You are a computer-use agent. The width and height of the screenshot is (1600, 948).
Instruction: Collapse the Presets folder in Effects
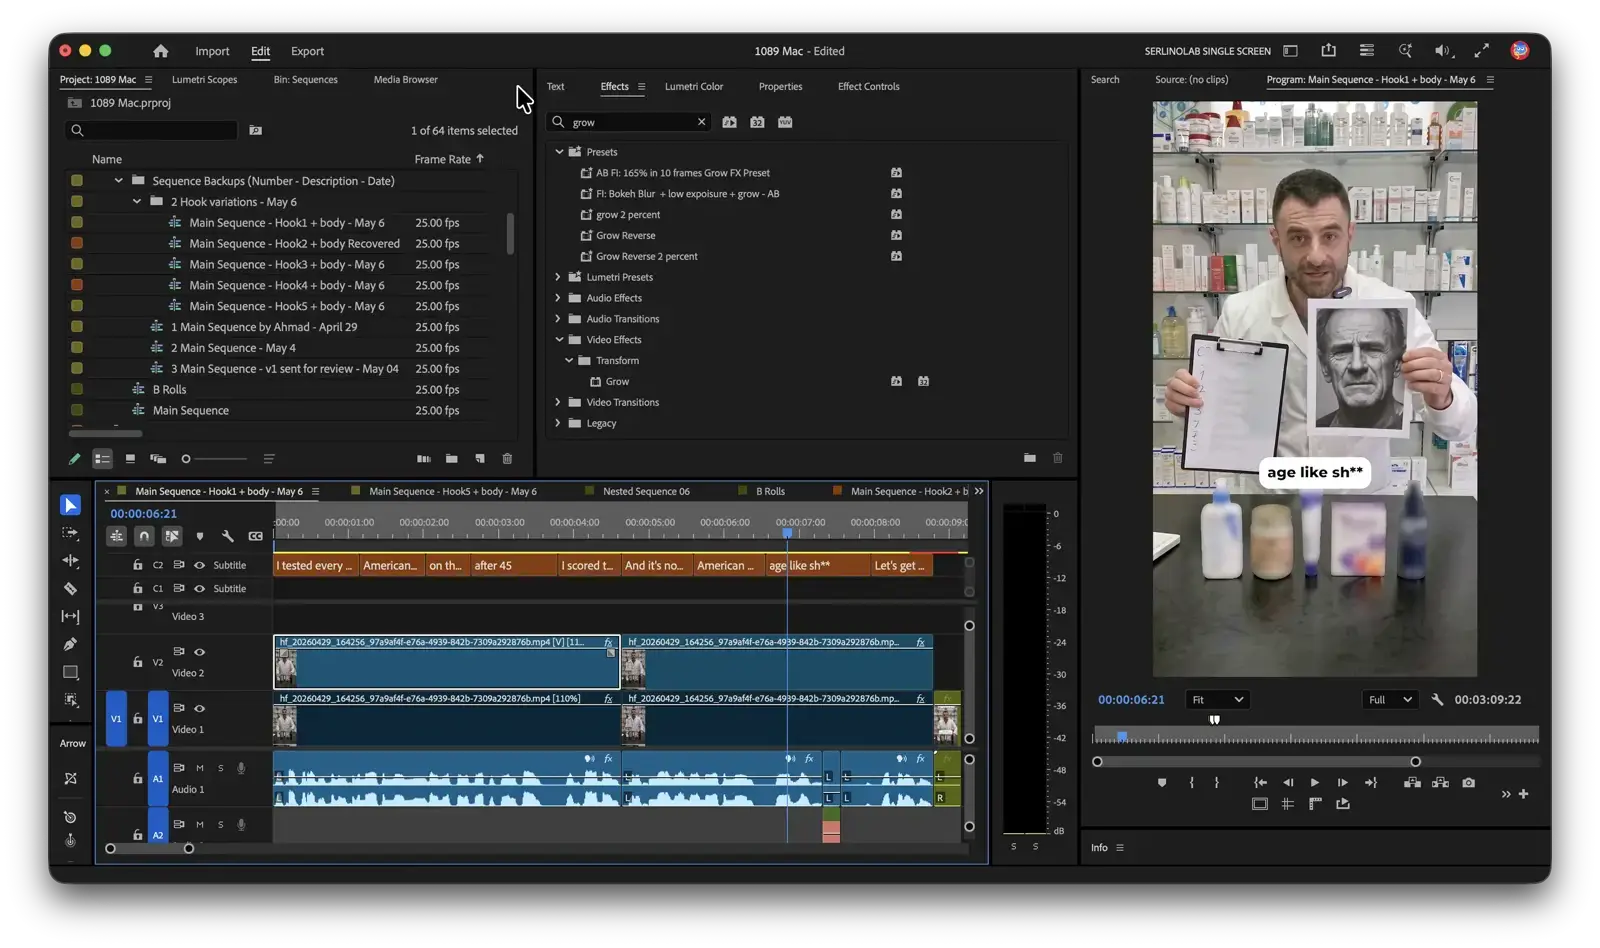(x=559, y=152)
